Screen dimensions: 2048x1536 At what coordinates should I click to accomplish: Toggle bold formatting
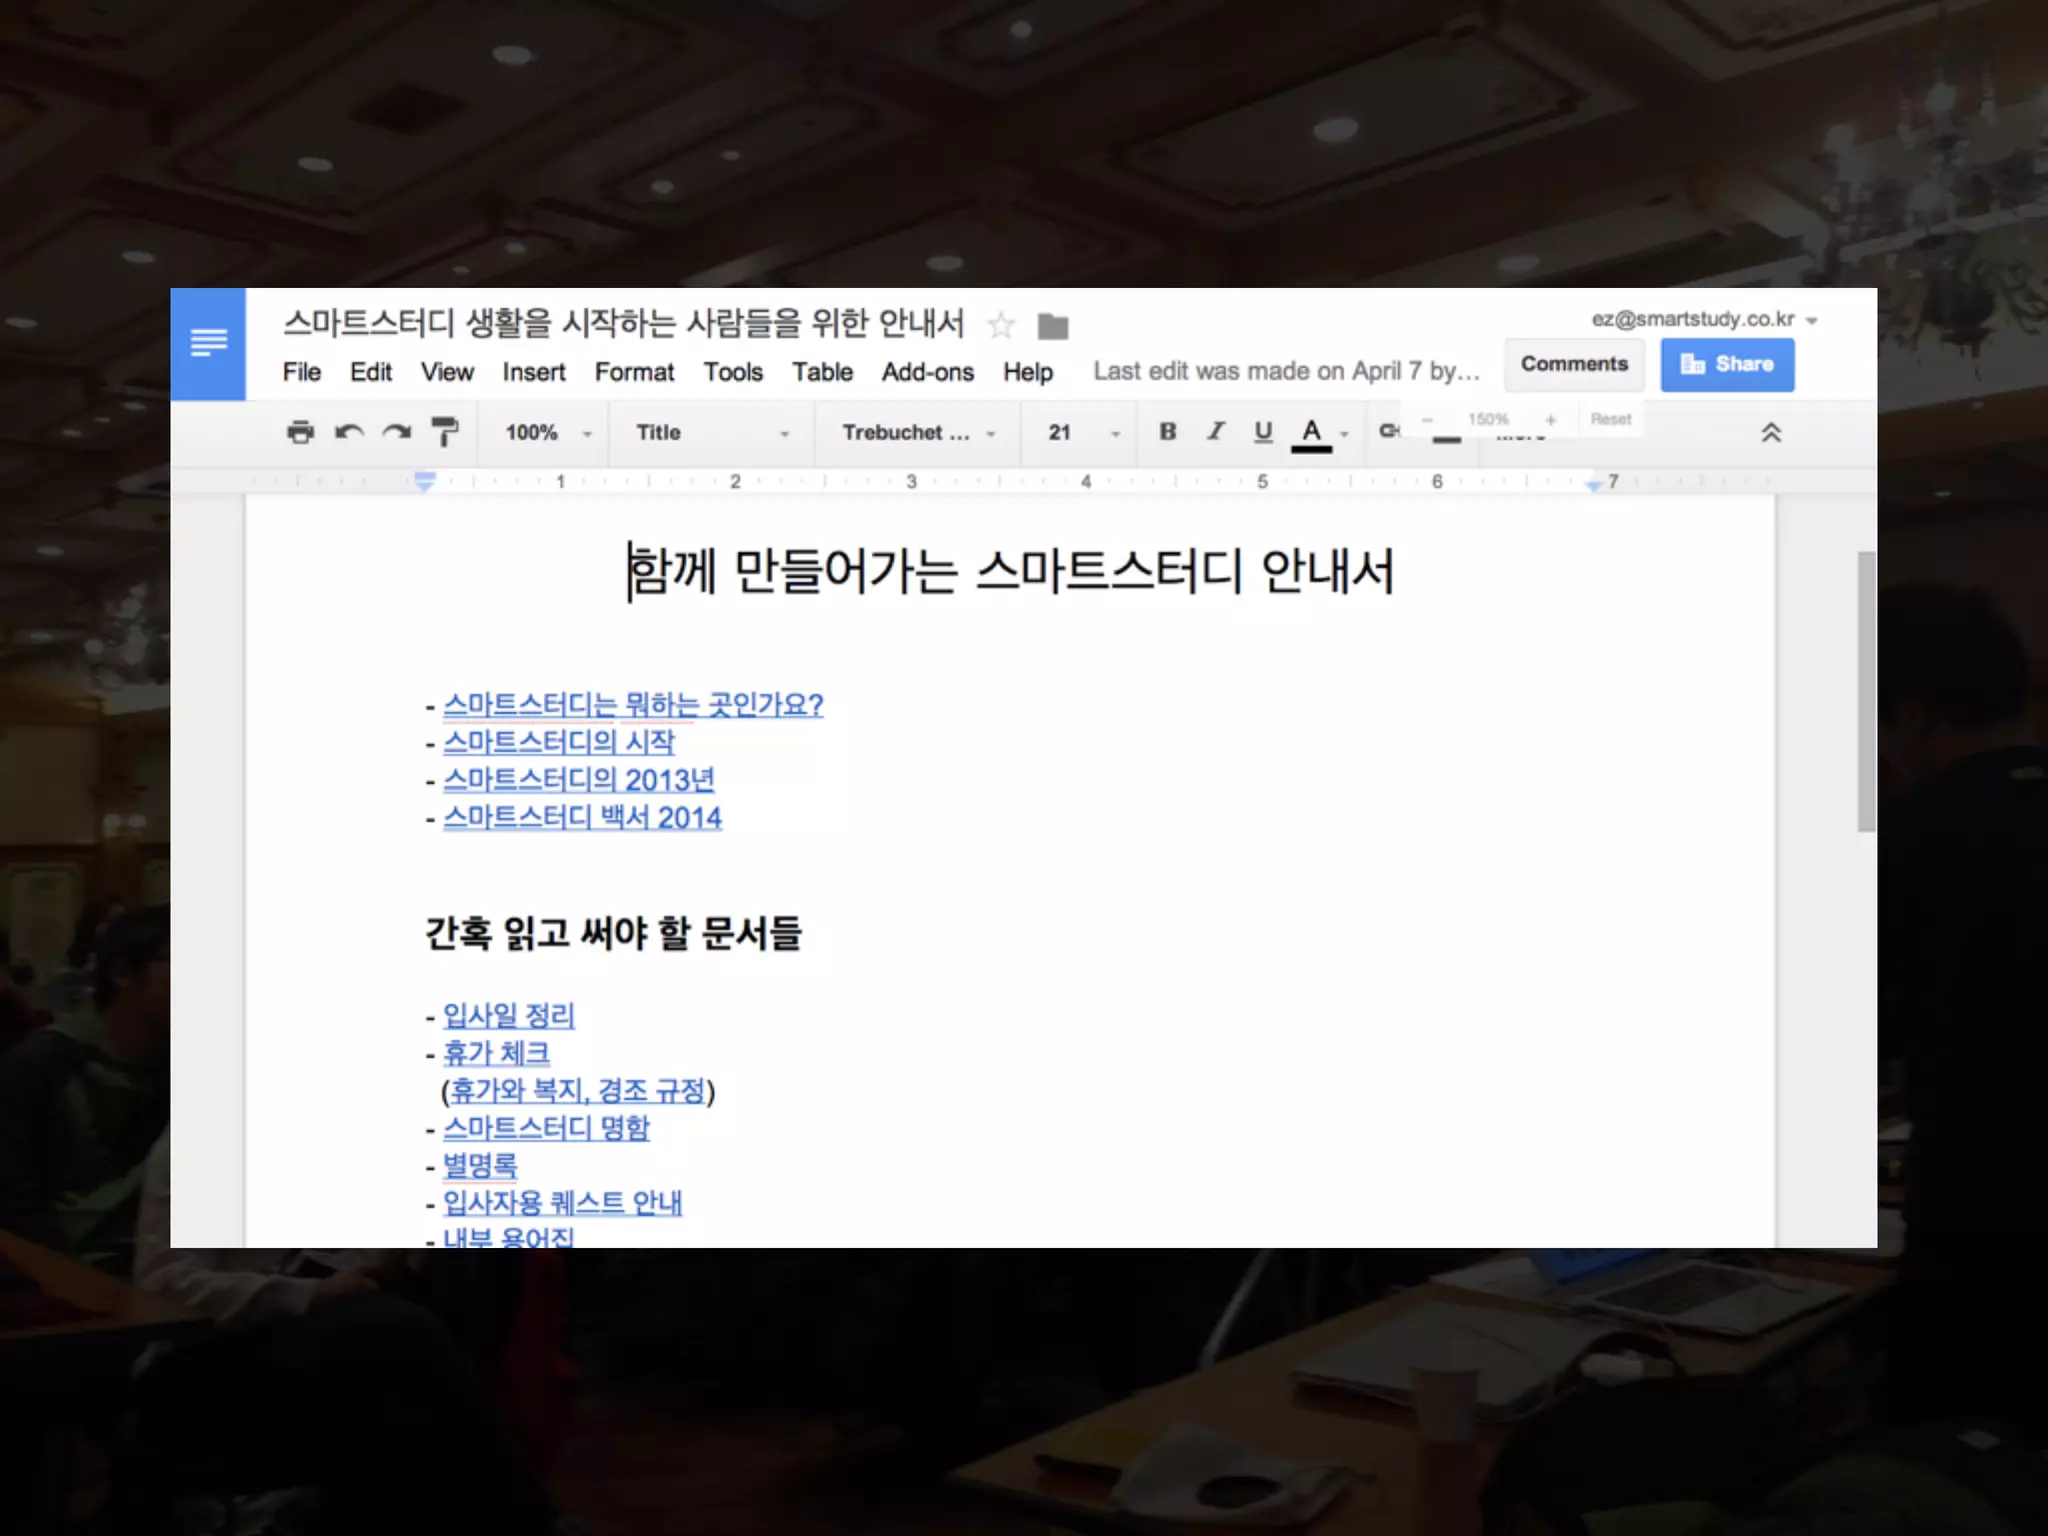[1167, 431]
